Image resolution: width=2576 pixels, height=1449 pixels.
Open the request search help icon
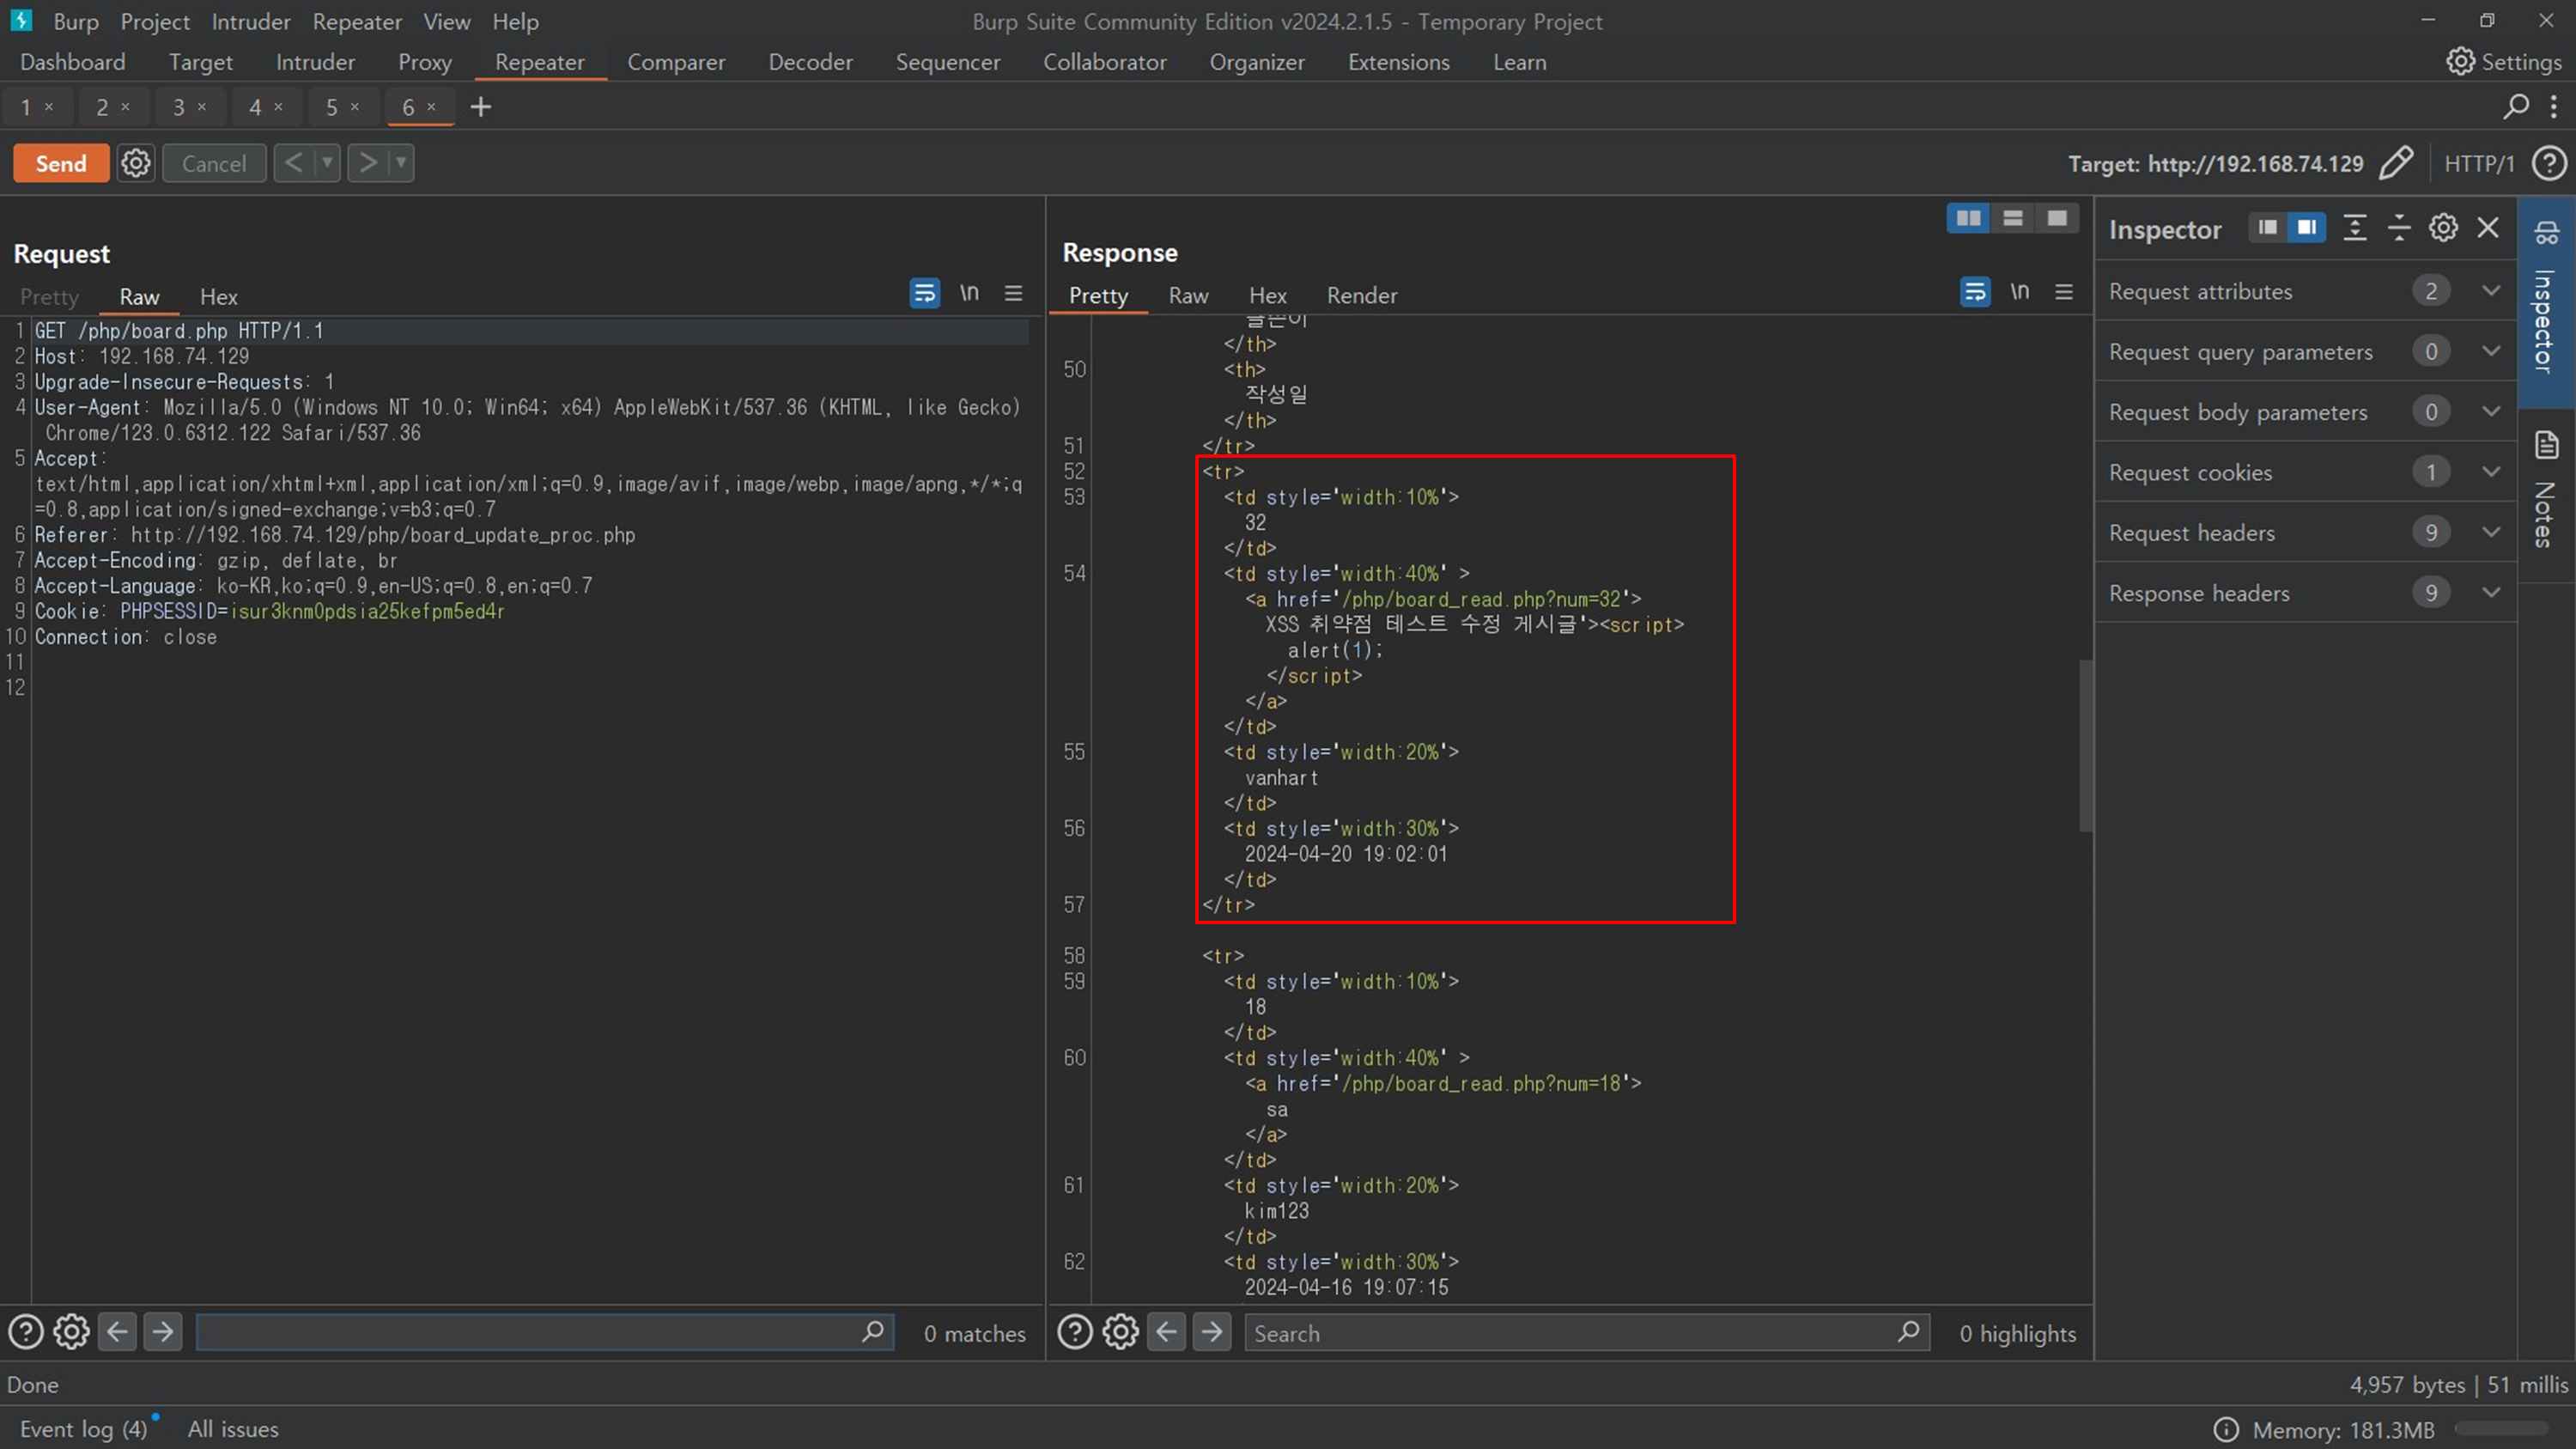(26, 1332)
